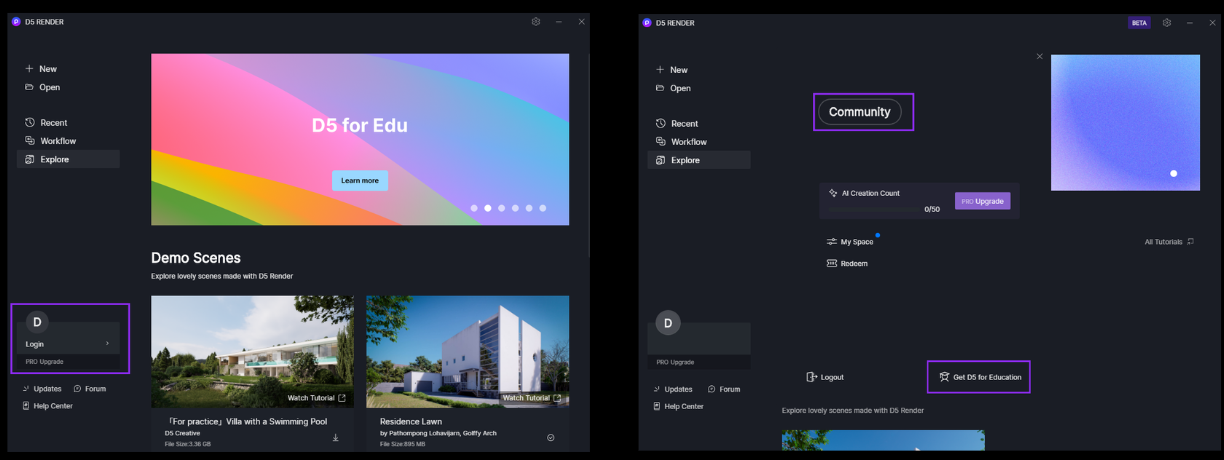The height and width of the screenshot is (460, 1224).
Task: Watch Tutorial link on Villa Swimming Pool thumbnail
Action: [x=317, y=398]
